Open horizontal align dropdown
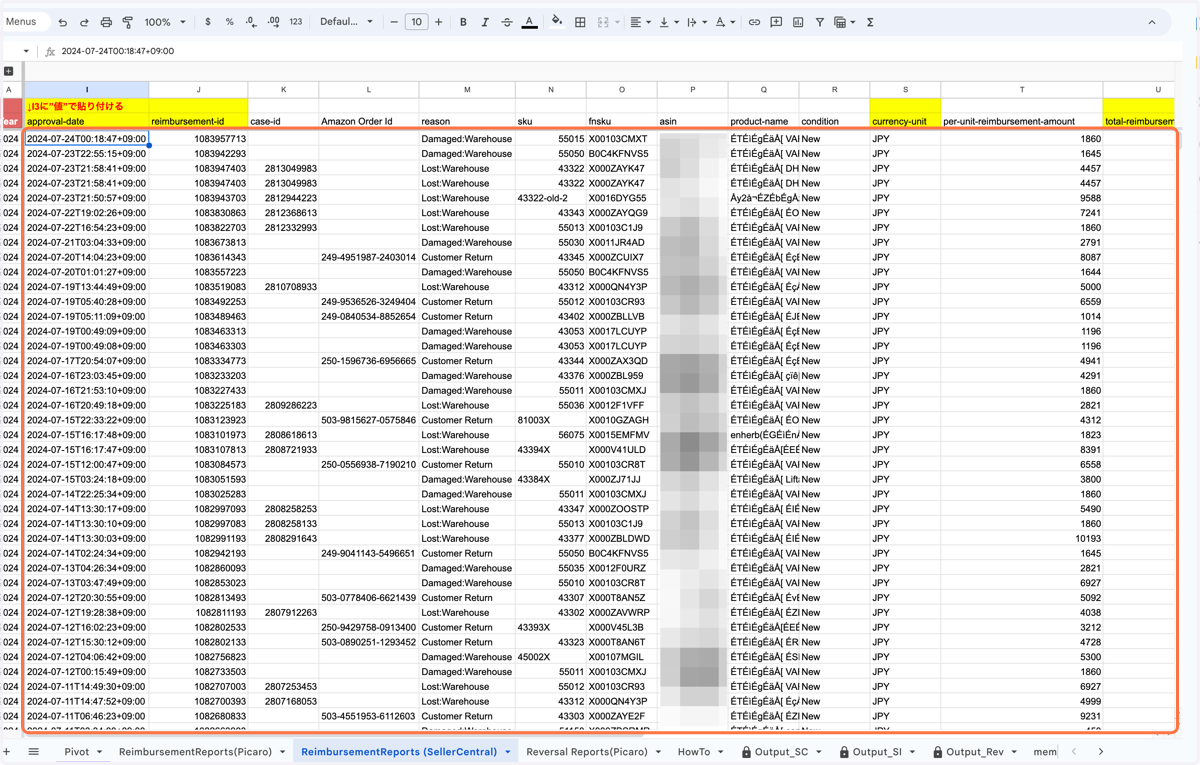Image resolution: width=1200 pixels, height=765 pixels. (639, 22)
